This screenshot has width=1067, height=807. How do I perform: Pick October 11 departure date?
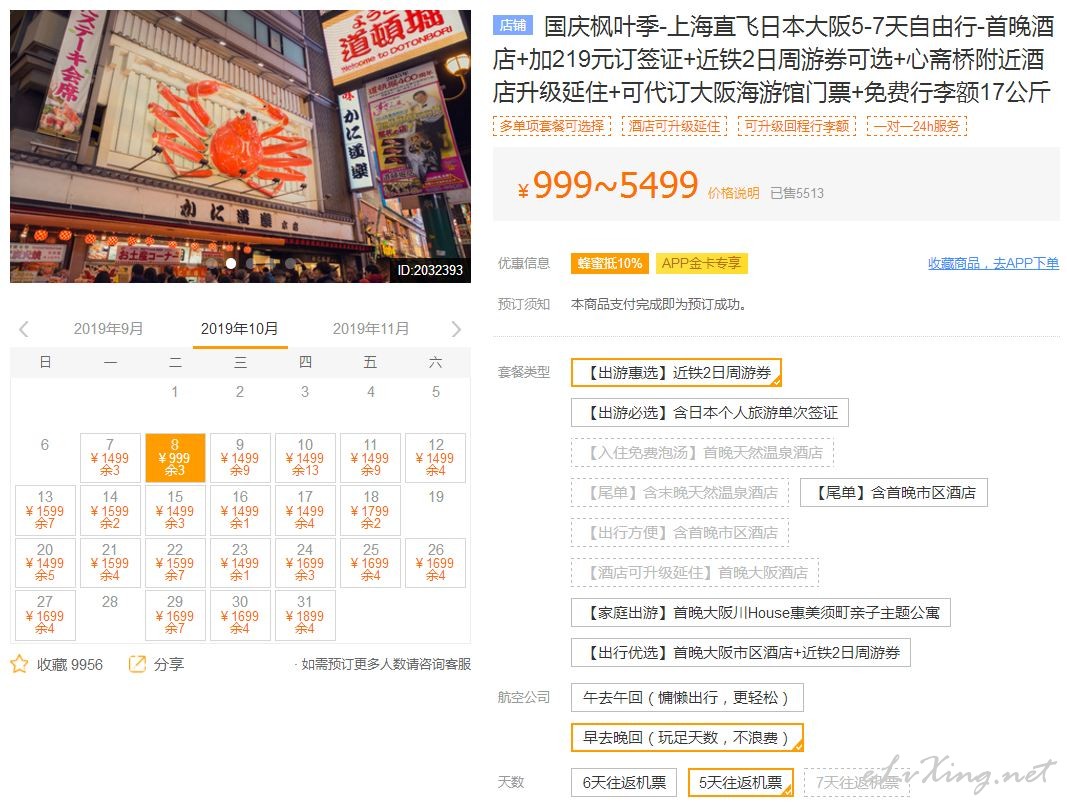coord(370,457)
